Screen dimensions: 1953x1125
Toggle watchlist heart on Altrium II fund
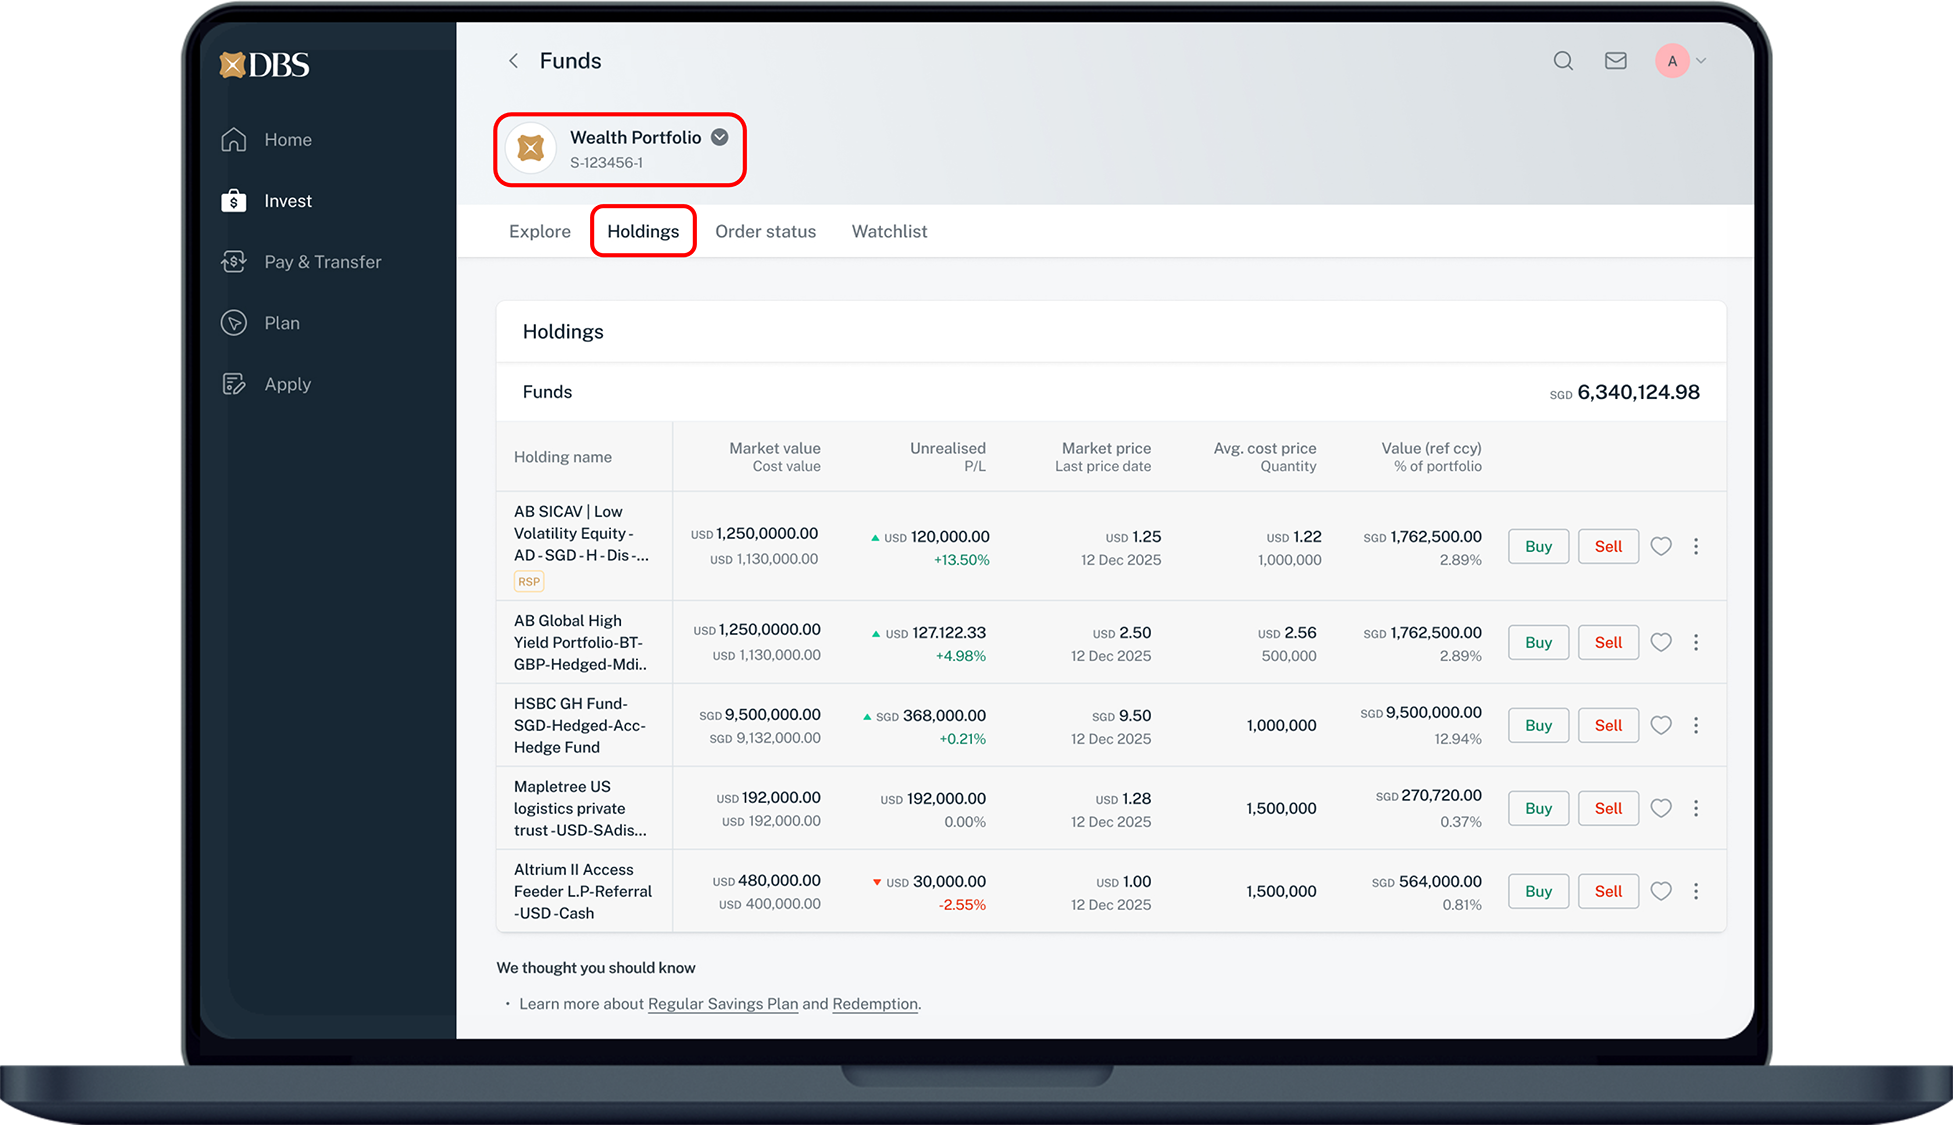[x=1661, y=891]
